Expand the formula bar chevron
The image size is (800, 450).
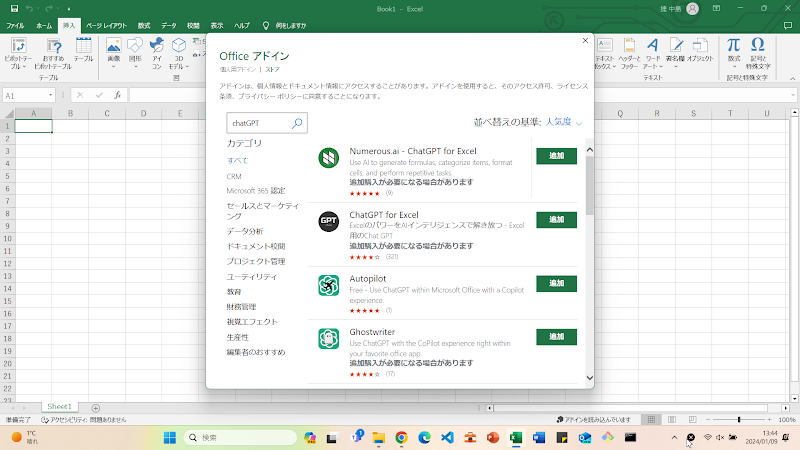point(793,95)
